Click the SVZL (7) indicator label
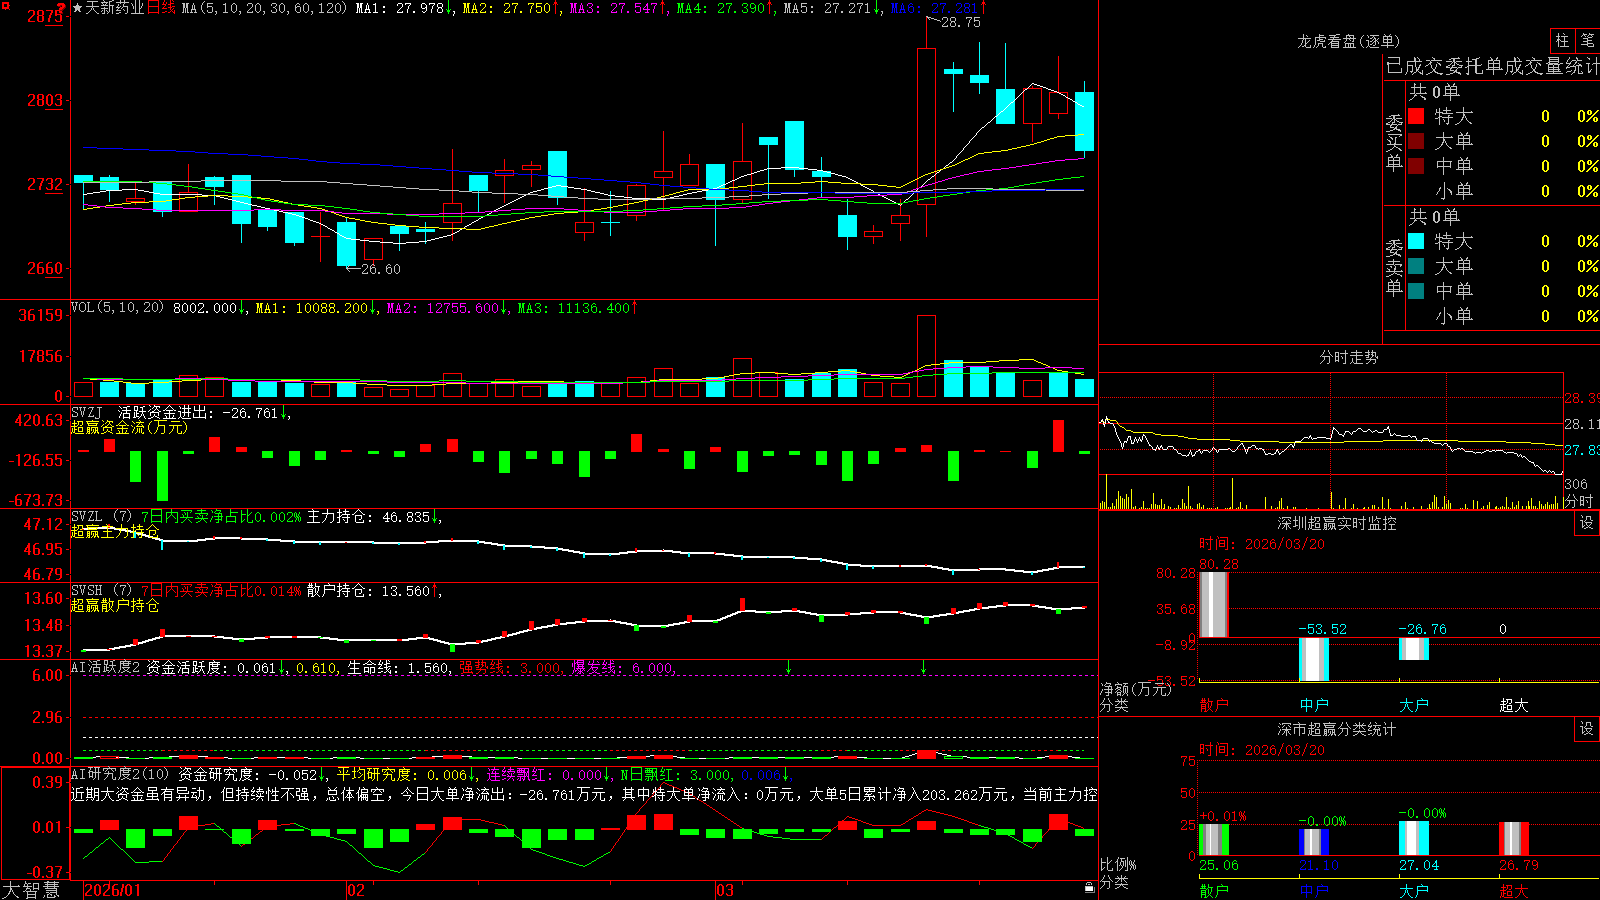The width and height of the screenshot is (1600, 900). [x=101, y=517]
